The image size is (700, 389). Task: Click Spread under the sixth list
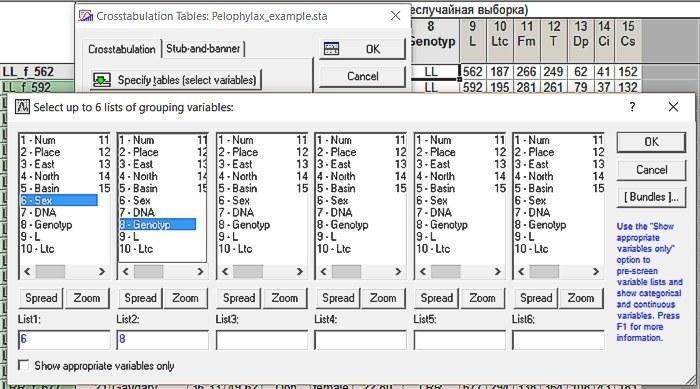[x=536, y=298]
